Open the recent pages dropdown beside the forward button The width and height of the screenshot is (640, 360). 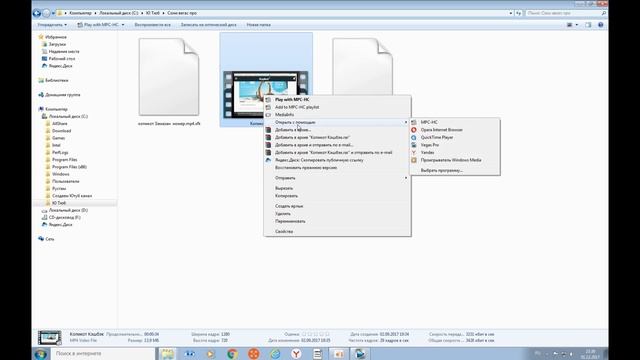[x=53, y=13]
